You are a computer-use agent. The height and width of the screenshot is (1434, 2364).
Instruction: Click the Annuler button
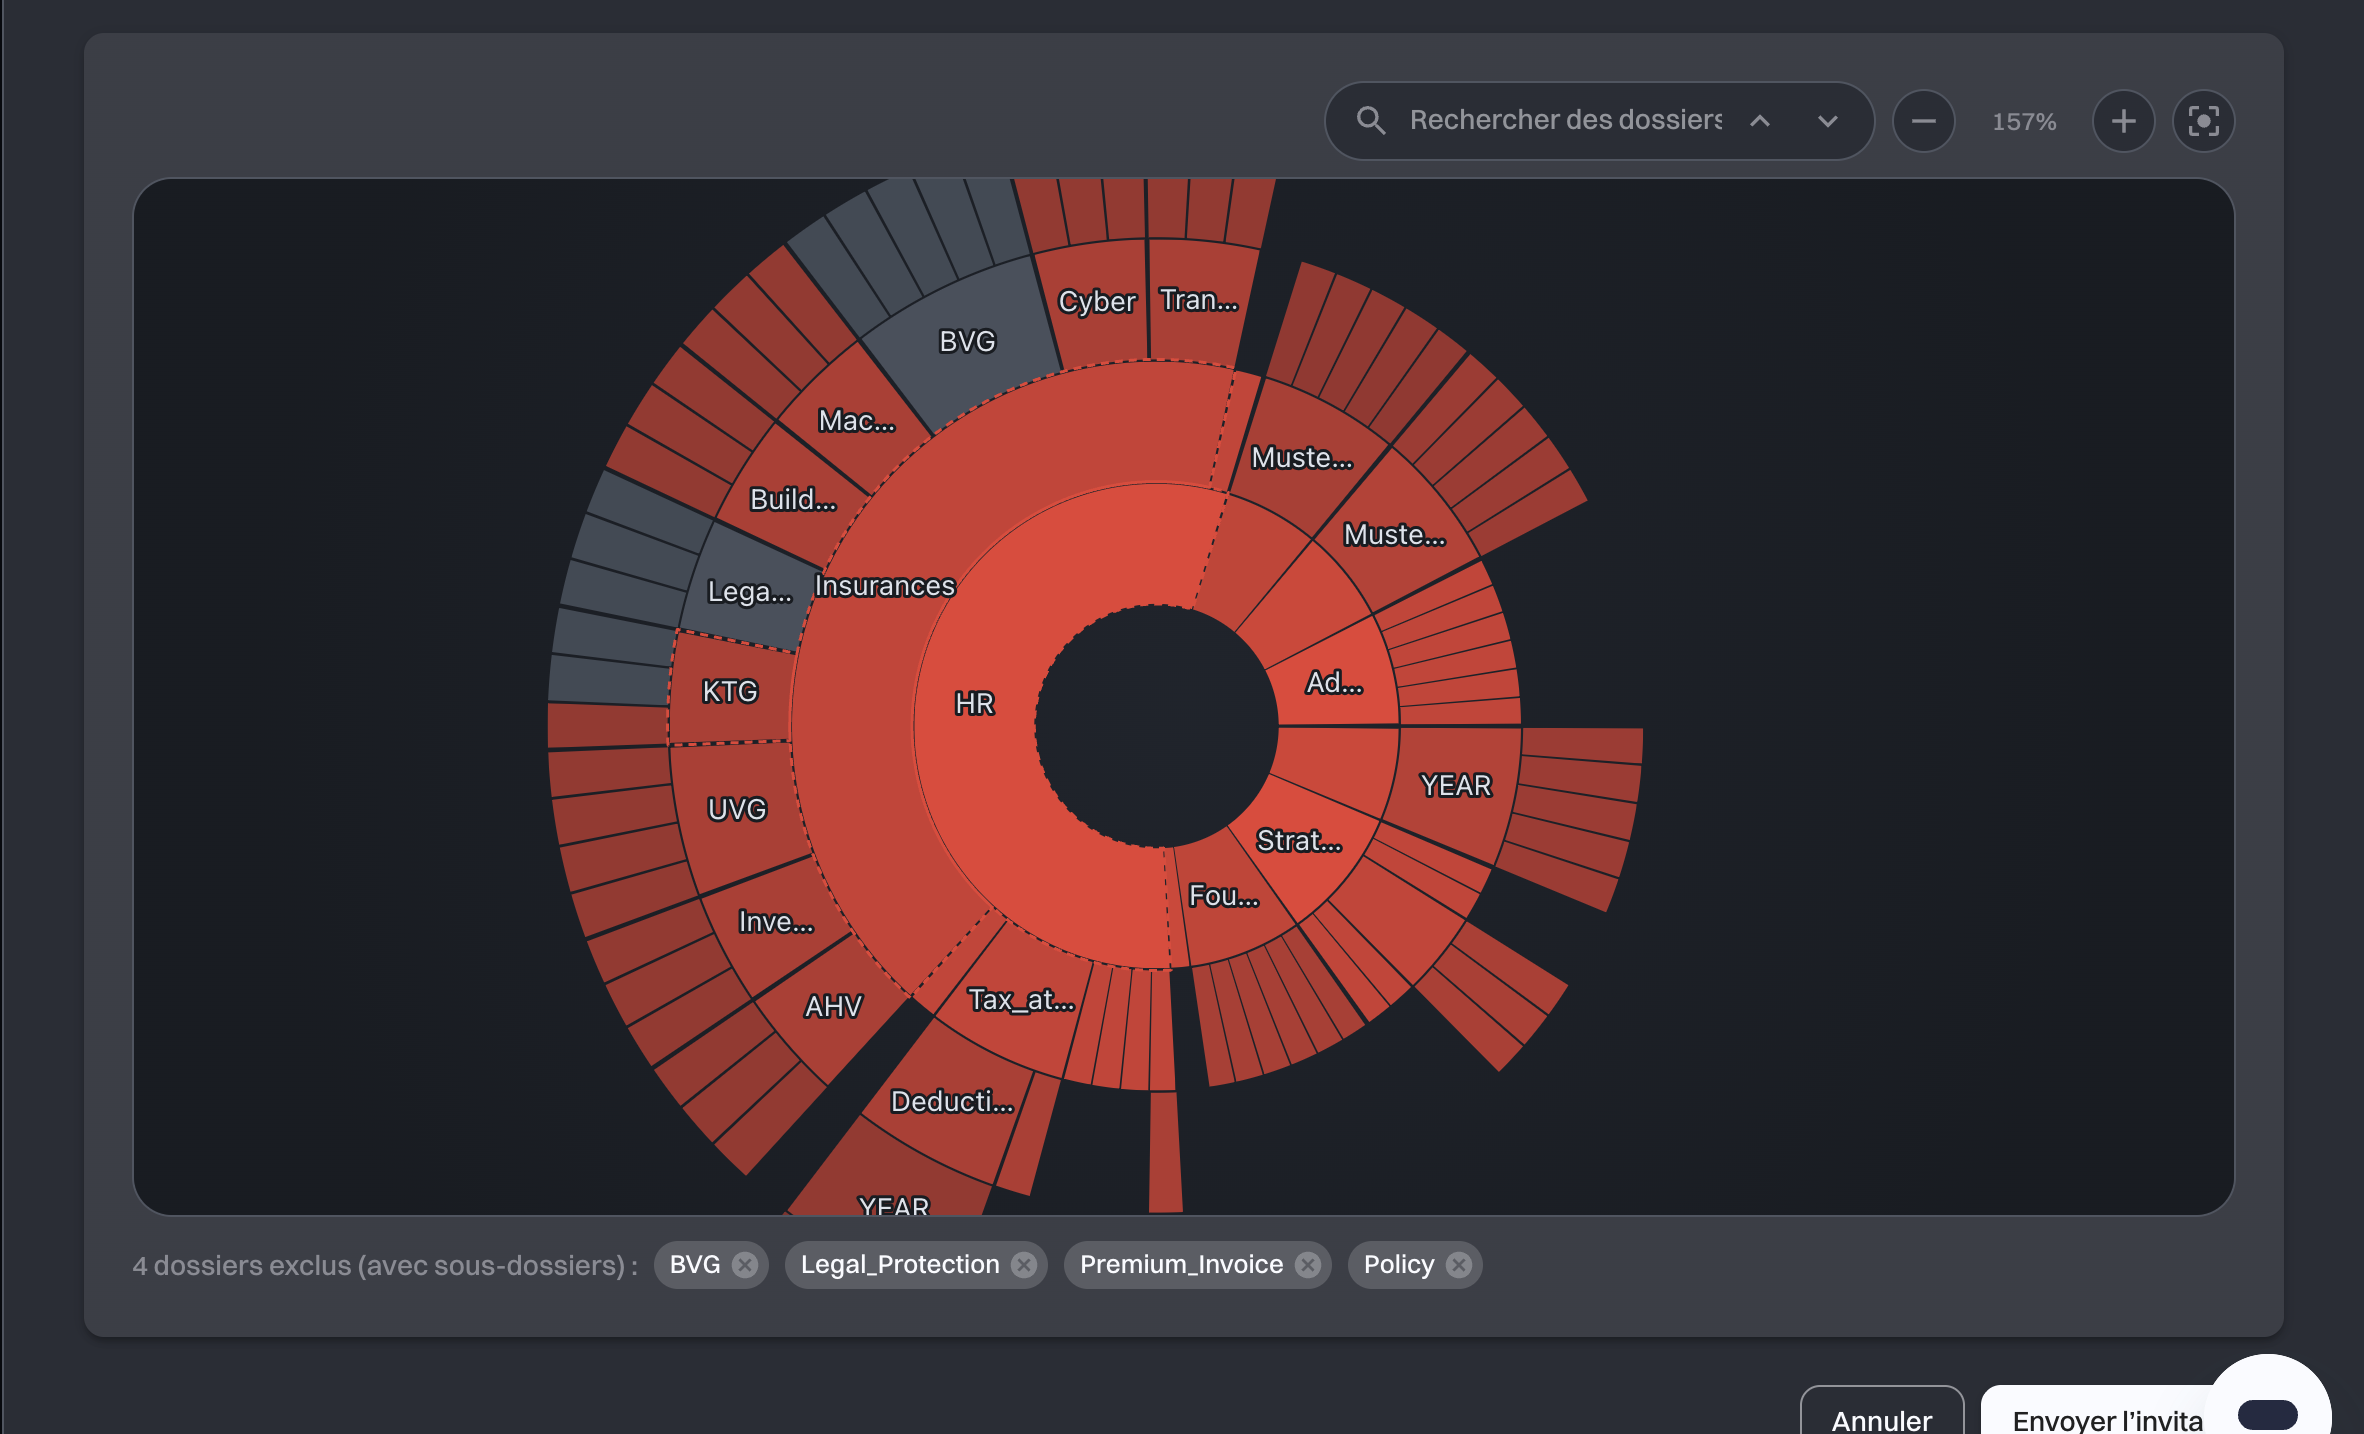(1882, 1419)
